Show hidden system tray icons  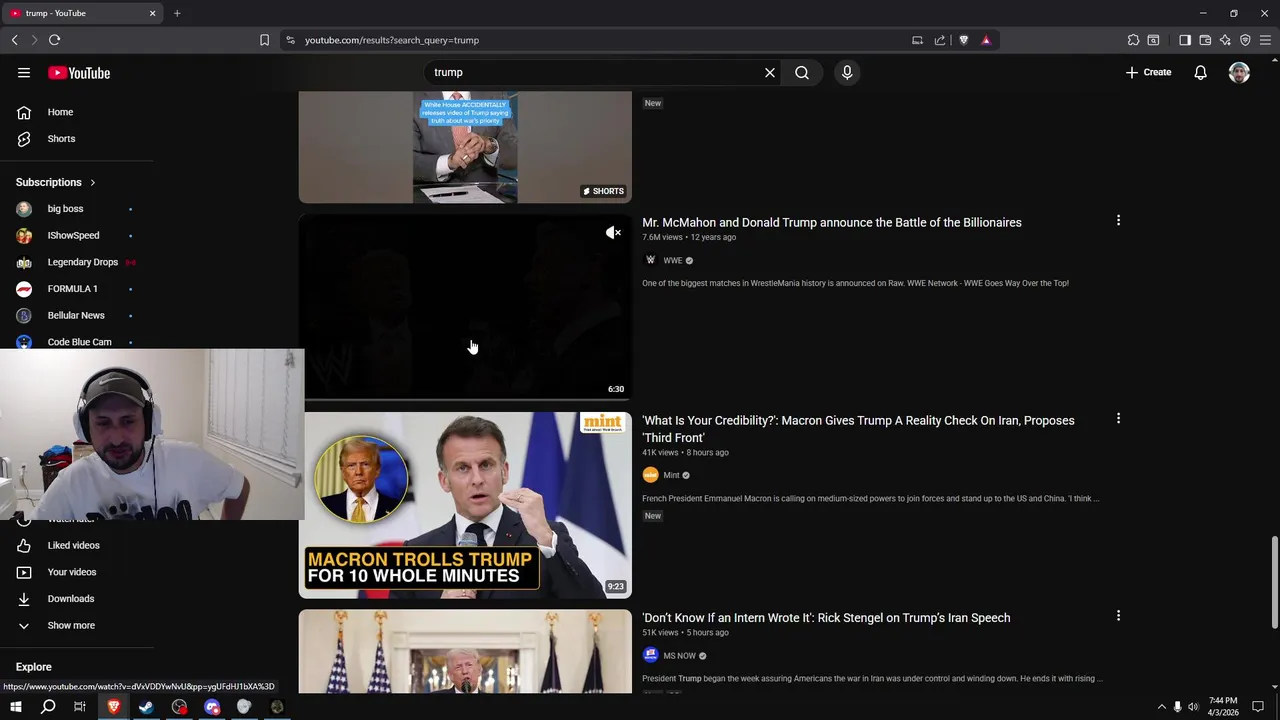point(1161,707)
